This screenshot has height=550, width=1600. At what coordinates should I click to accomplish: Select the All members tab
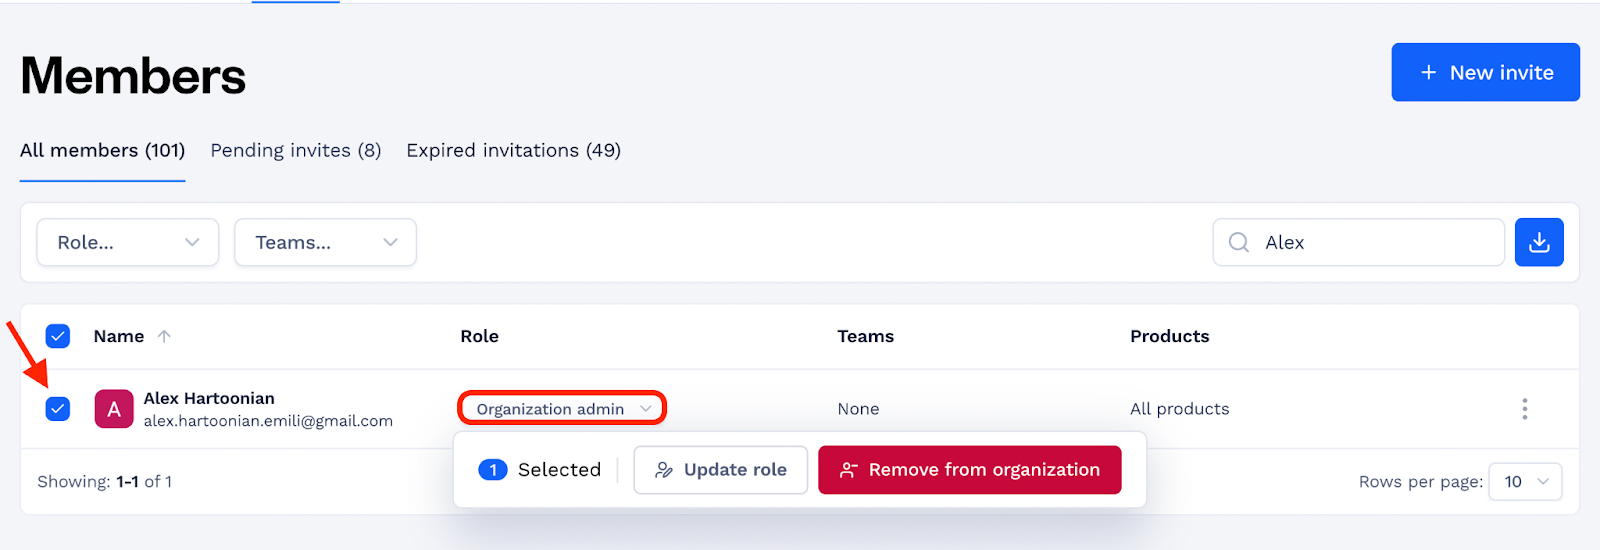[x=103, y=150]
